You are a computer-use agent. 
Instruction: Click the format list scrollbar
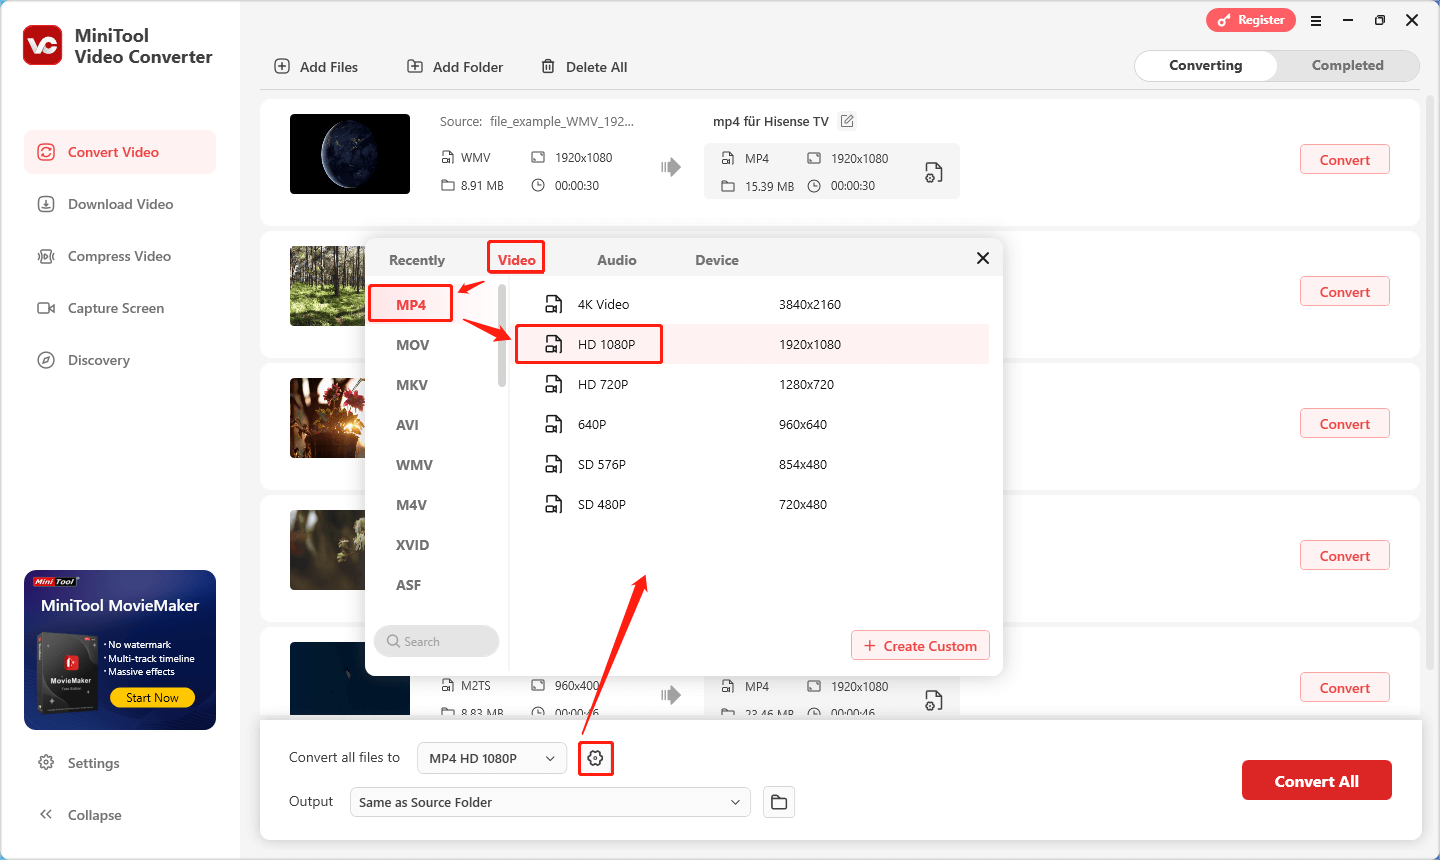502,336
